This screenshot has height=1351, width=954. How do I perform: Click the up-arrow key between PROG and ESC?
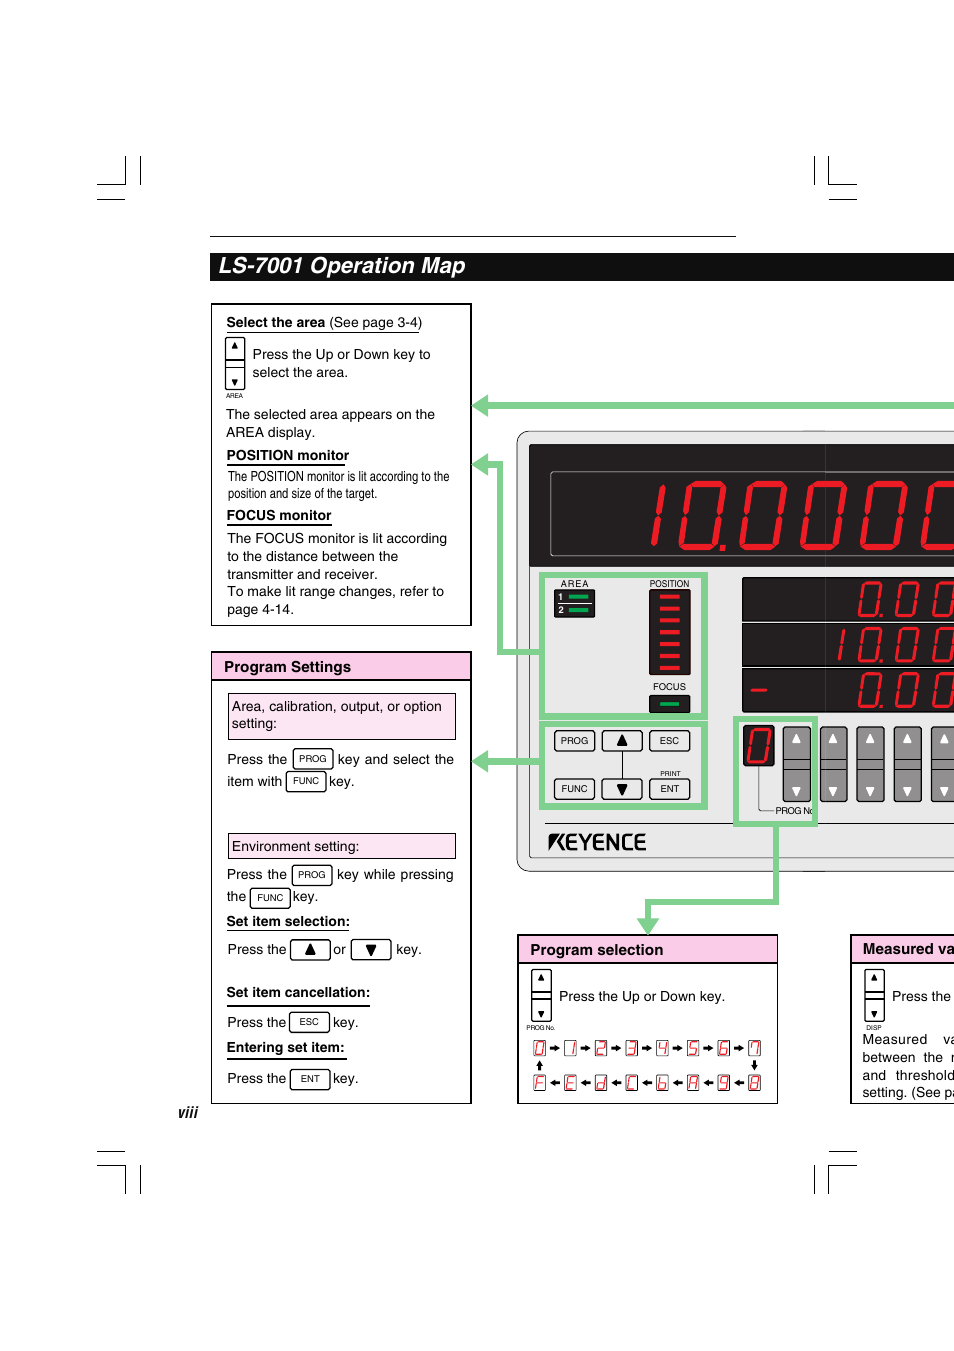coord(622,741)
